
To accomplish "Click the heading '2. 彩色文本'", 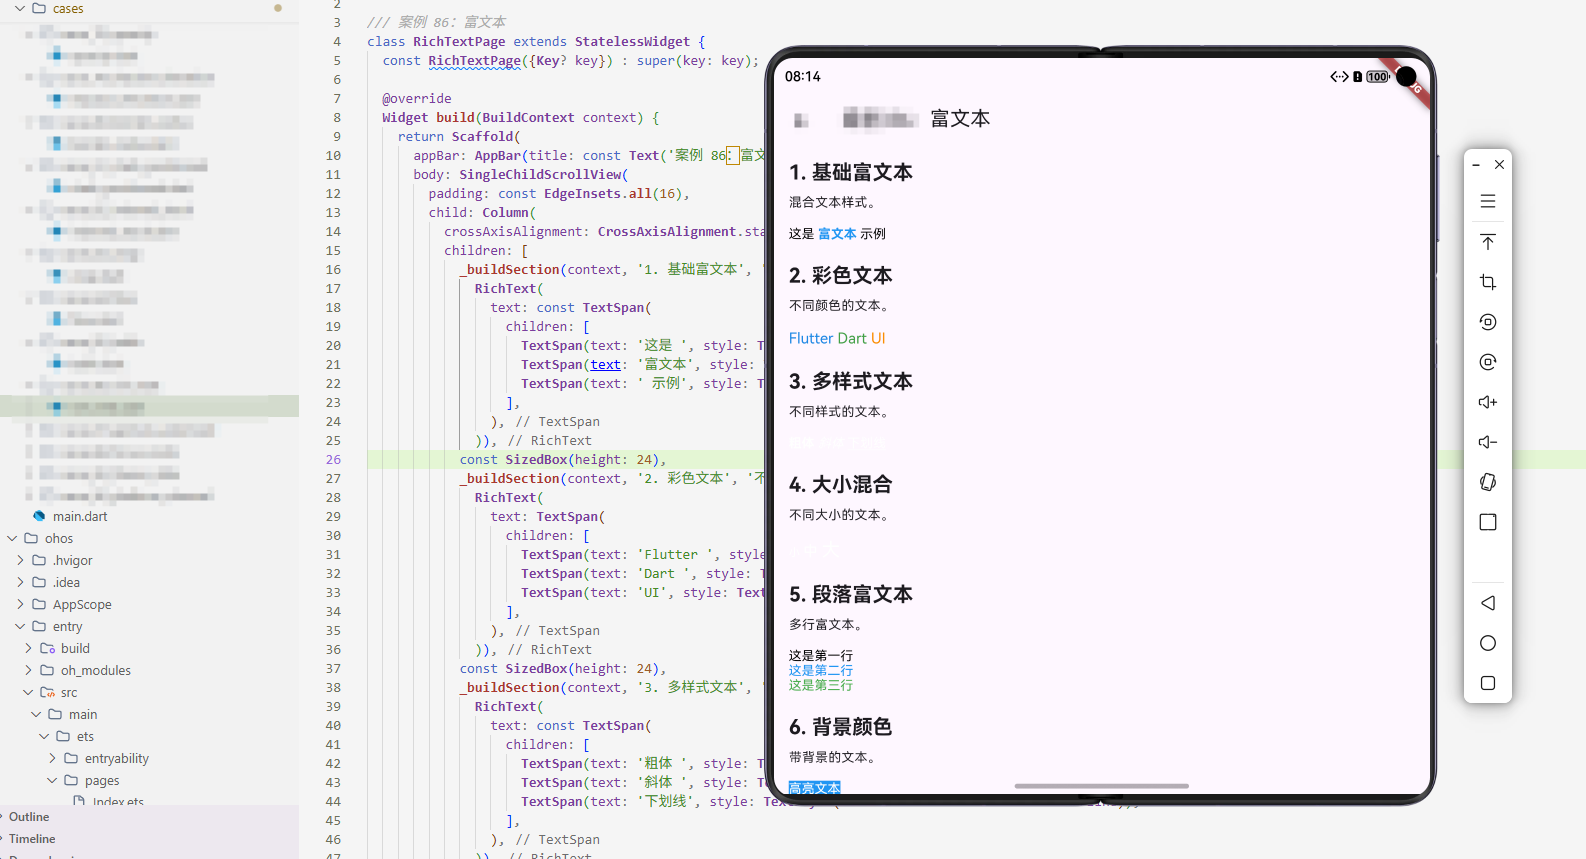I will [841, 275].
